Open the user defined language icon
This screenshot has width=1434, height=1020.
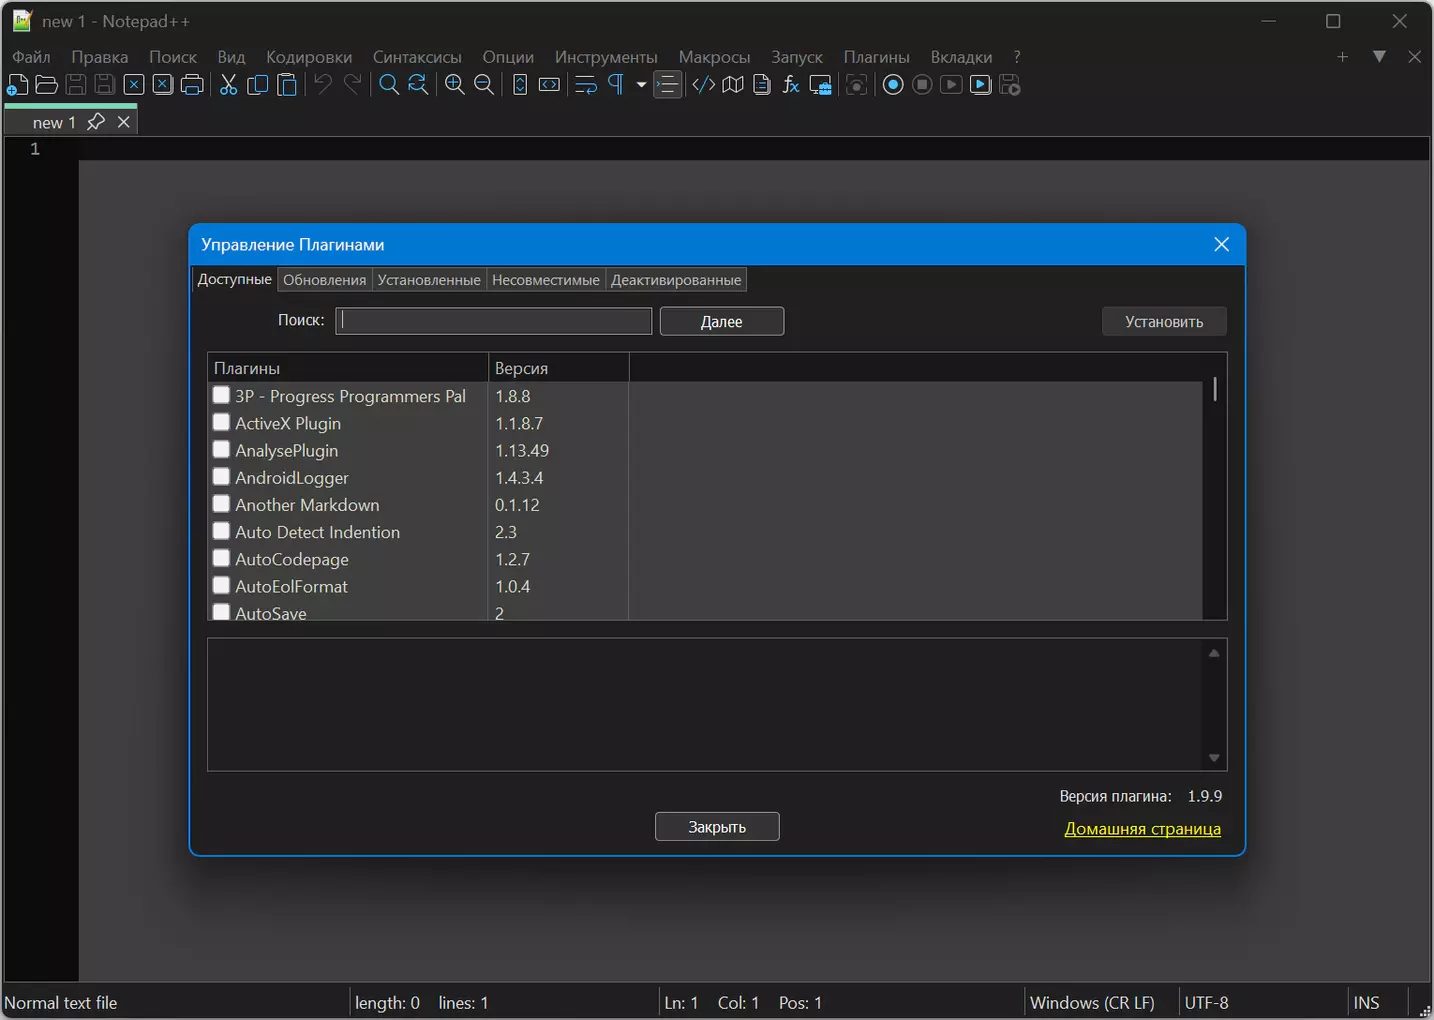pos(704,85)
